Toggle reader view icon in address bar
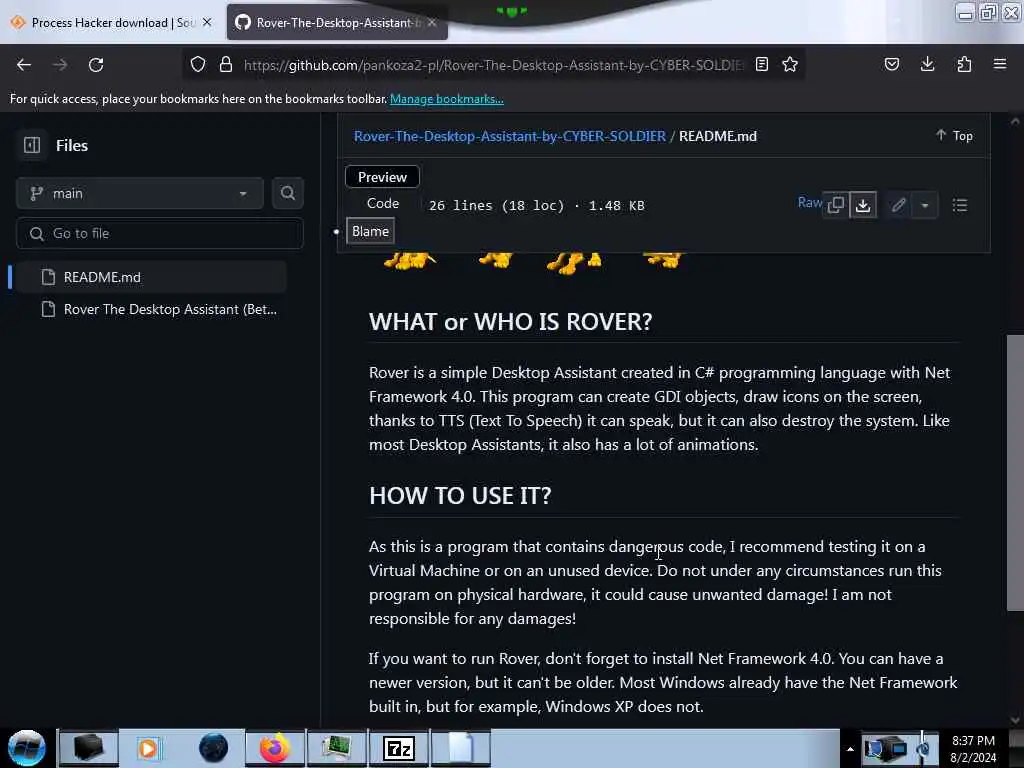1024x768 pixels. (761, 64)
